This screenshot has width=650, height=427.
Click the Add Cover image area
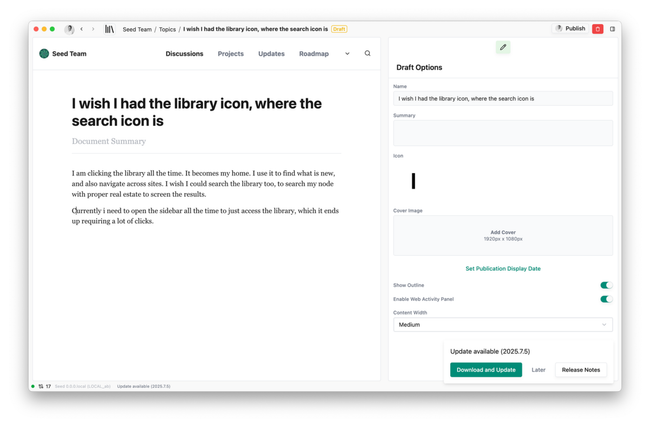click(502, 236)
